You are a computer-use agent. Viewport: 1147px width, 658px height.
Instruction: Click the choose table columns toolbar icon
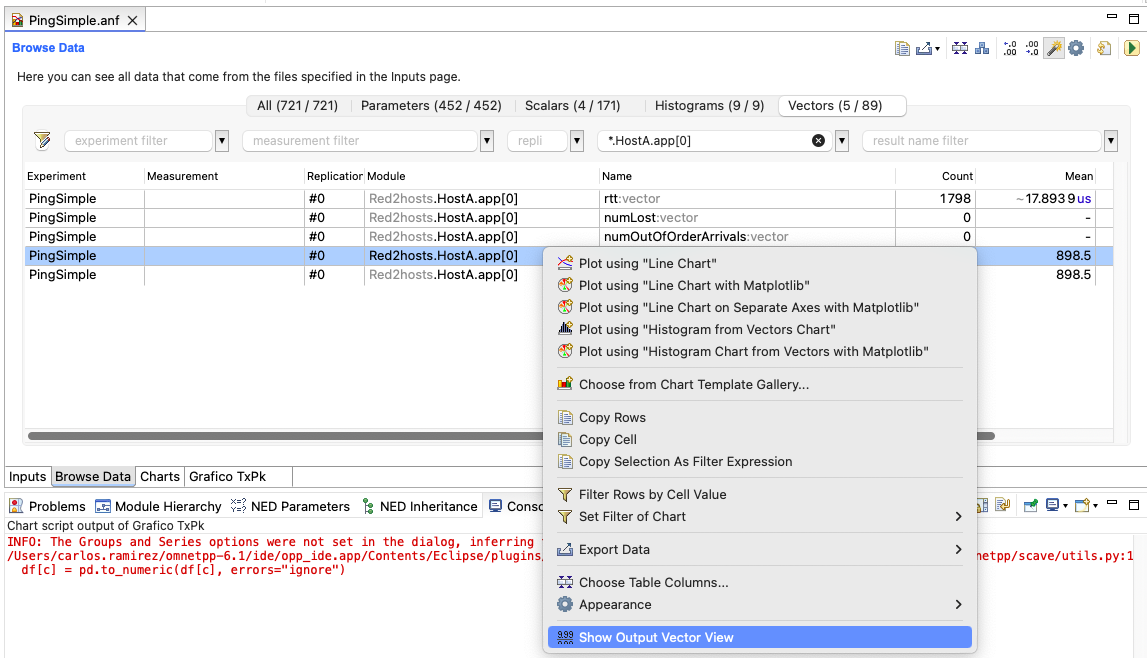(960, 48)
